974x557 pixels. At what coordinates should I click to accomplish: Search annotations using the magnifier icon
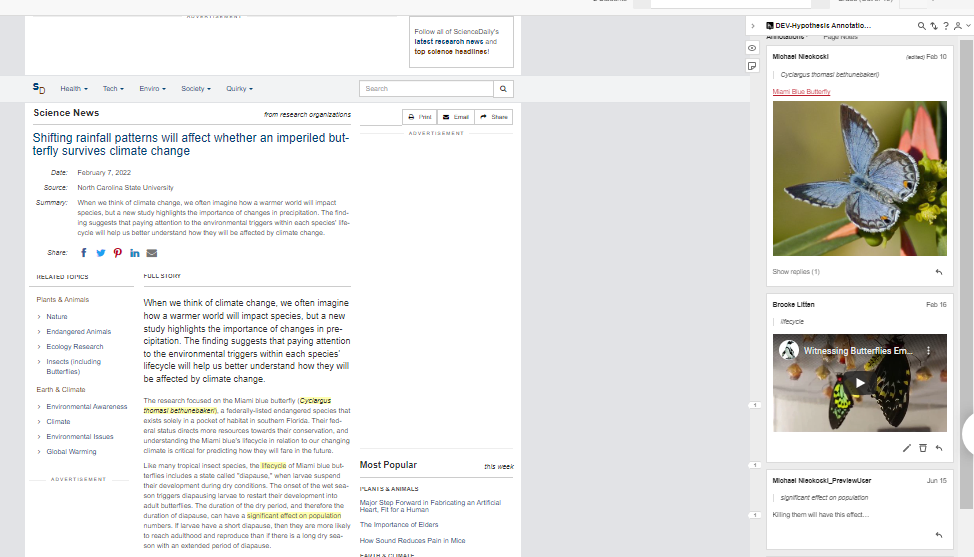(921, 26)
